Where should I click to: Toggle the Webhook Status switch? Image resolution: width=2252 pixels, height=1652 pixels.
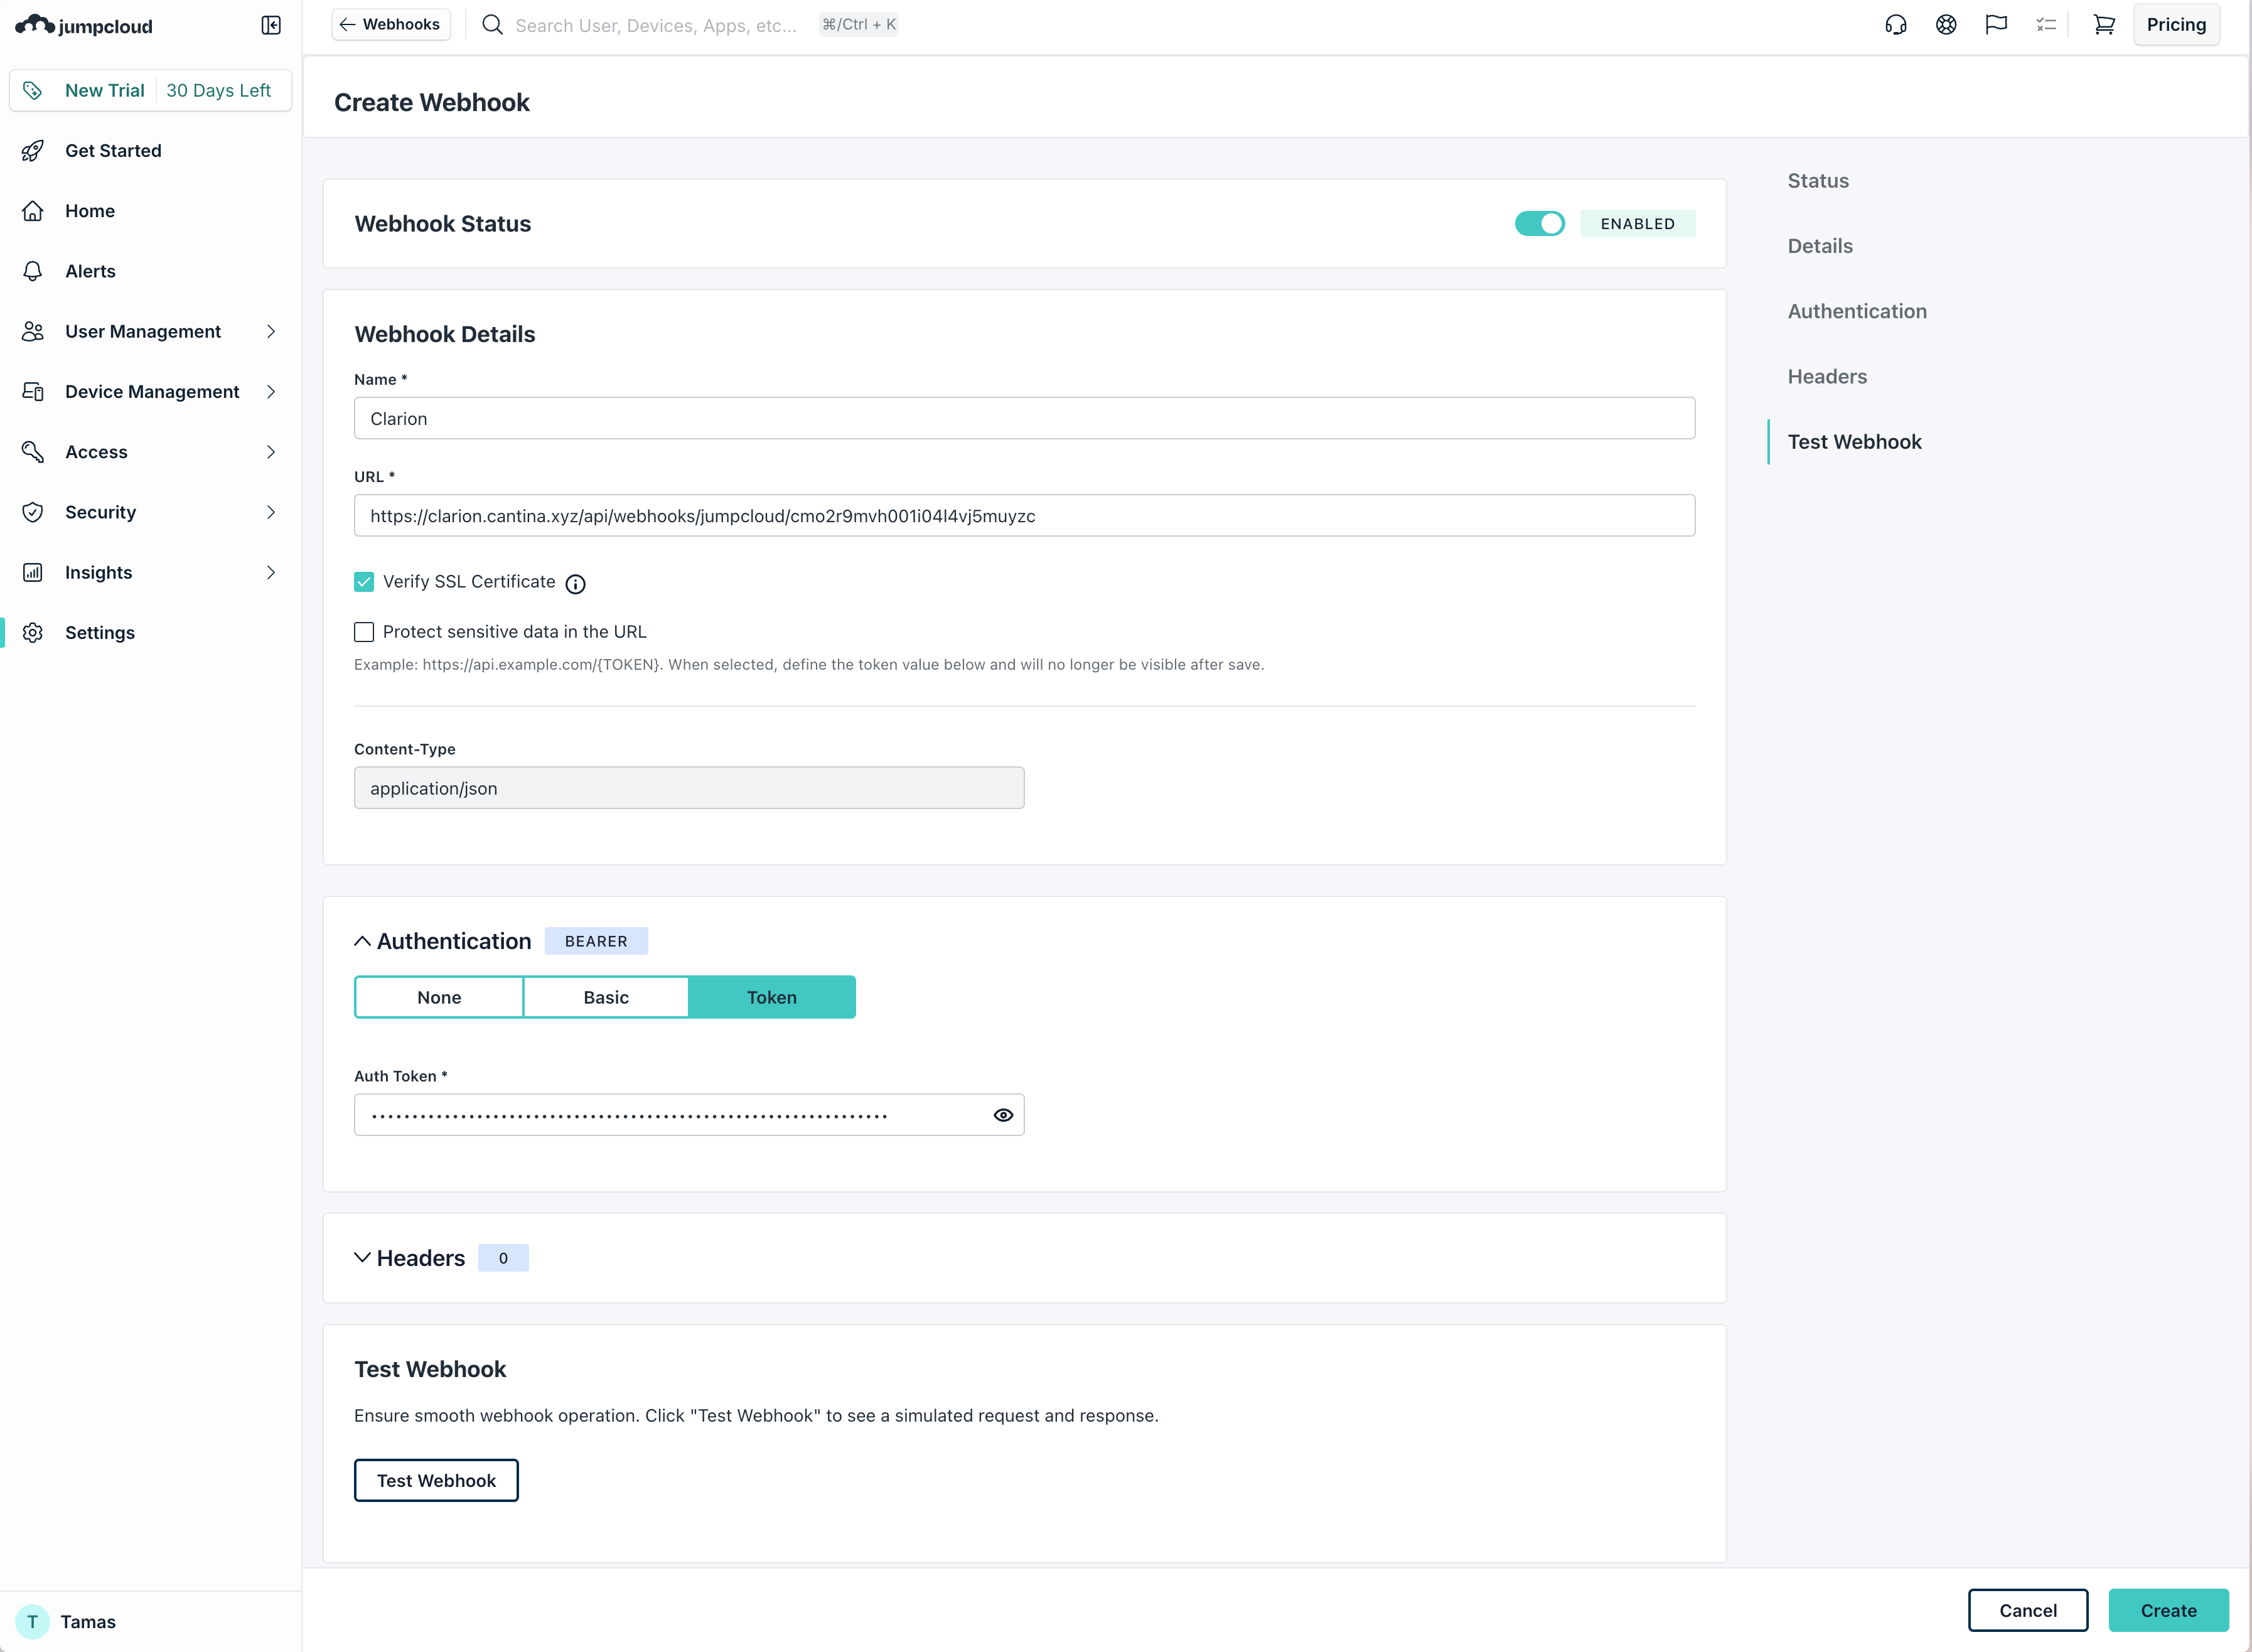1539,224
